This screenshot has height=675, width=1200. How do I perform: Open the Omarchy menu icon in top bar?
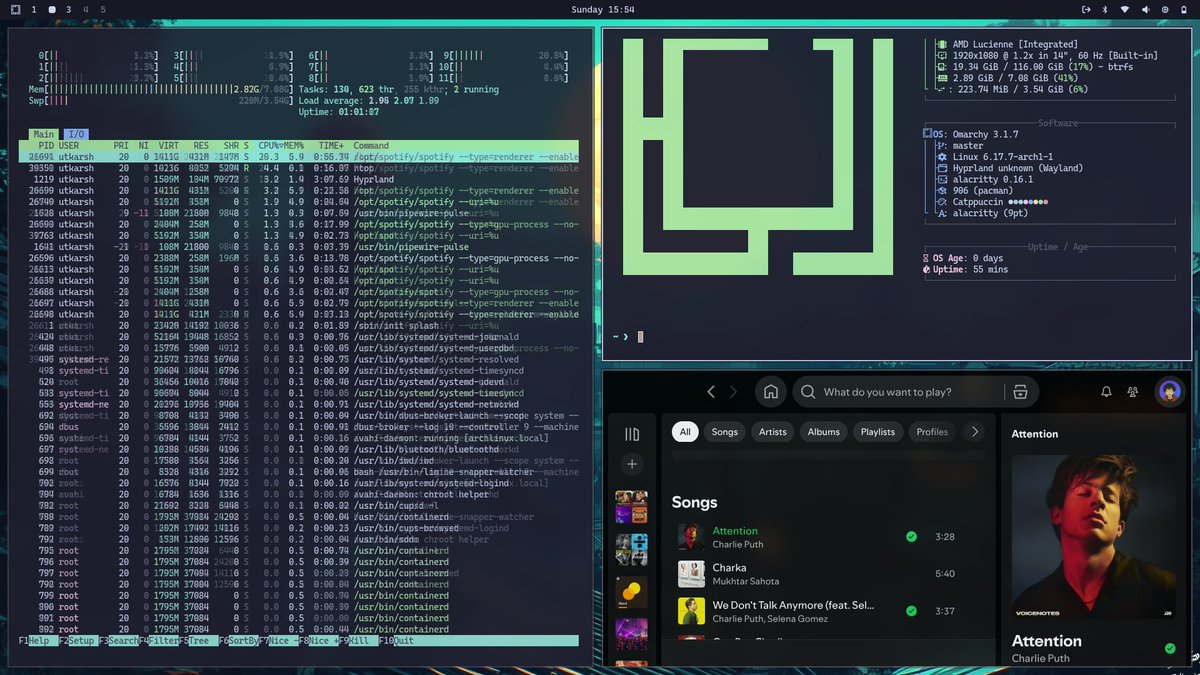(x=15, y=9)
